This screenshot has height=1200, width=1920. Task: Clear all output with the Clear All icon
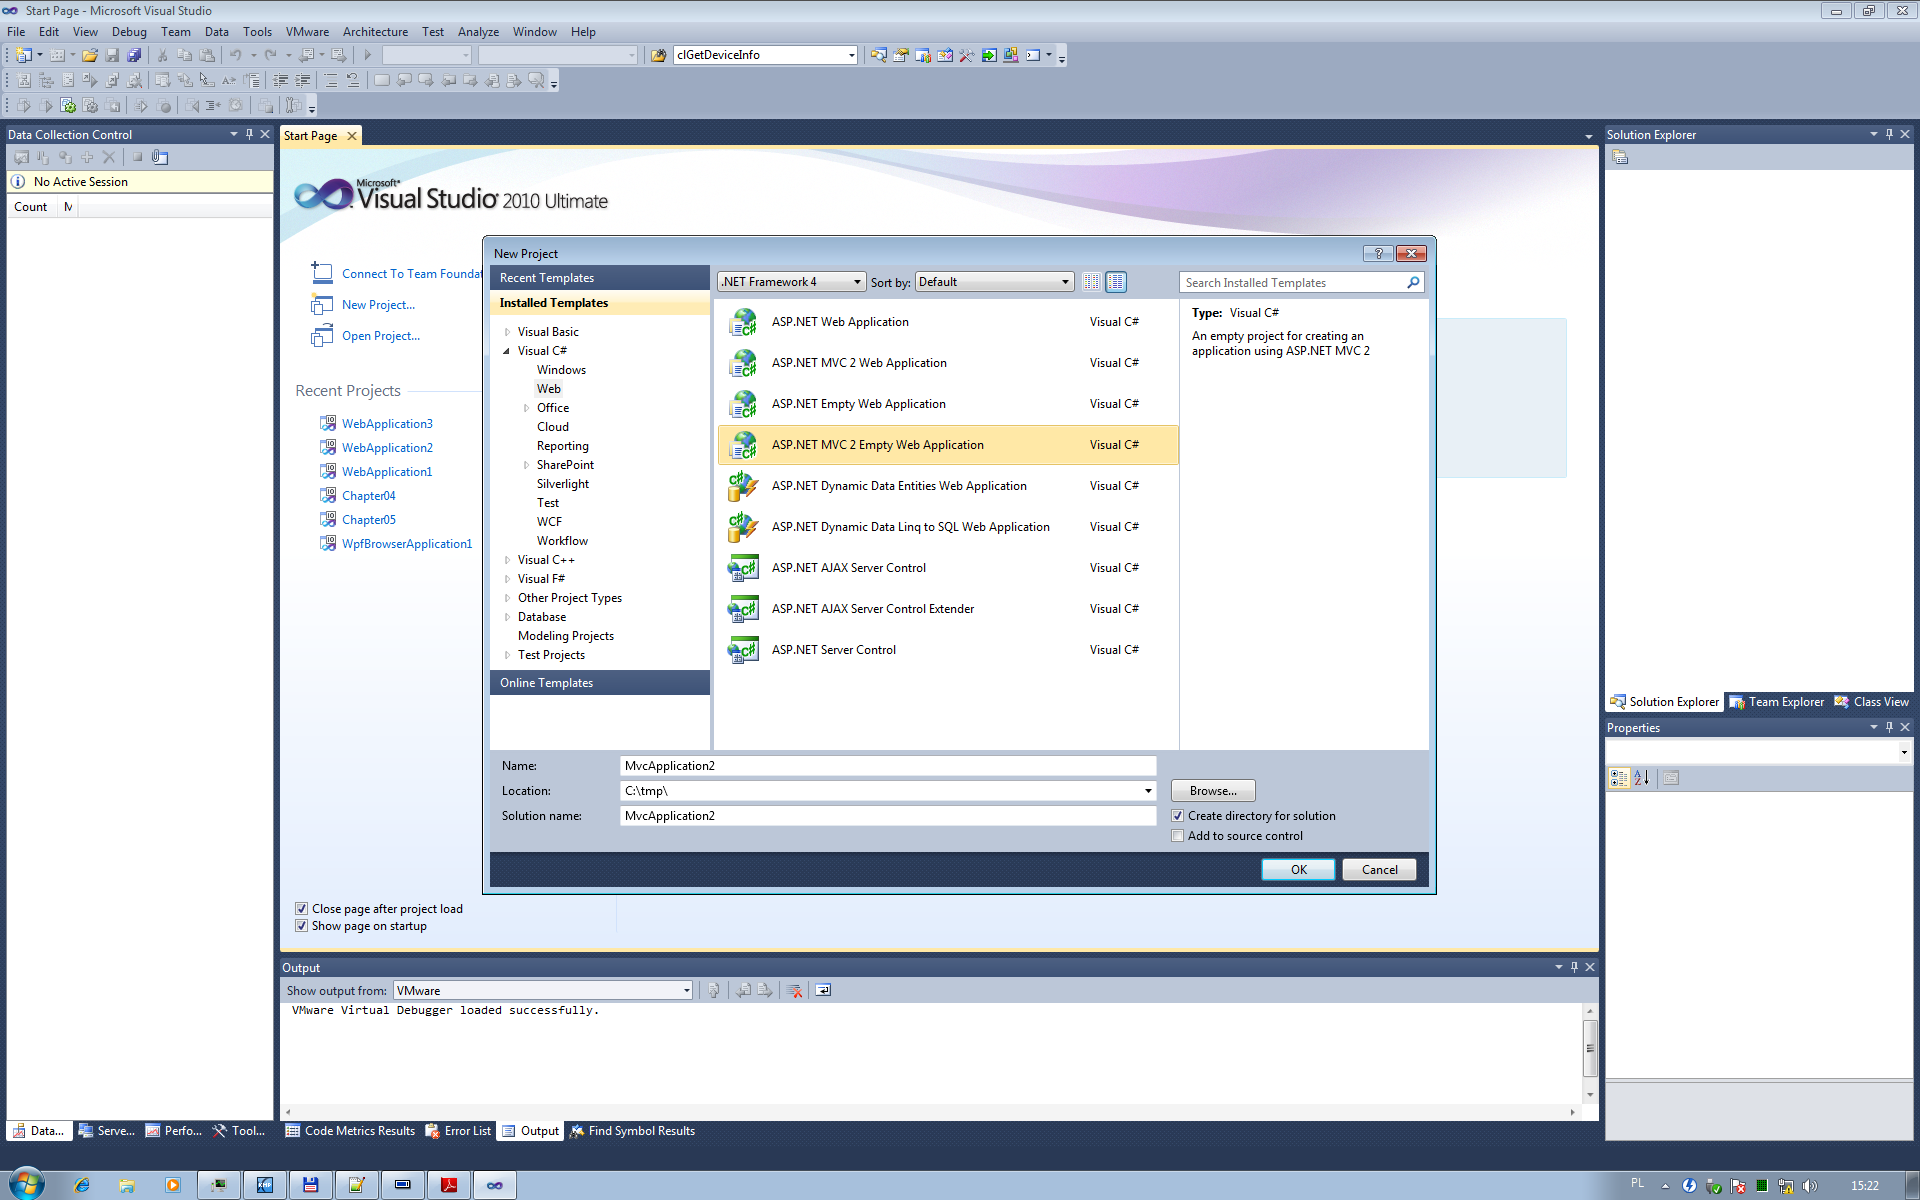click(x=795, y=990)
